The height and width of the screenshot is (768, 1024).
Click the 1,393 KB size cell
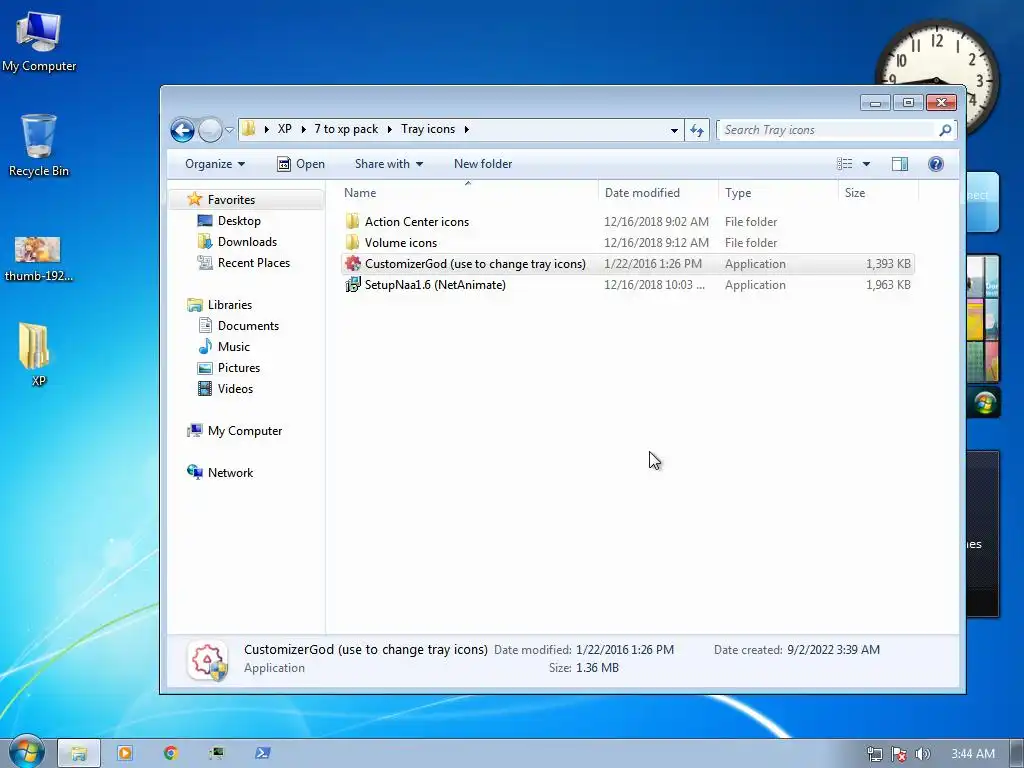coord(888,264)
